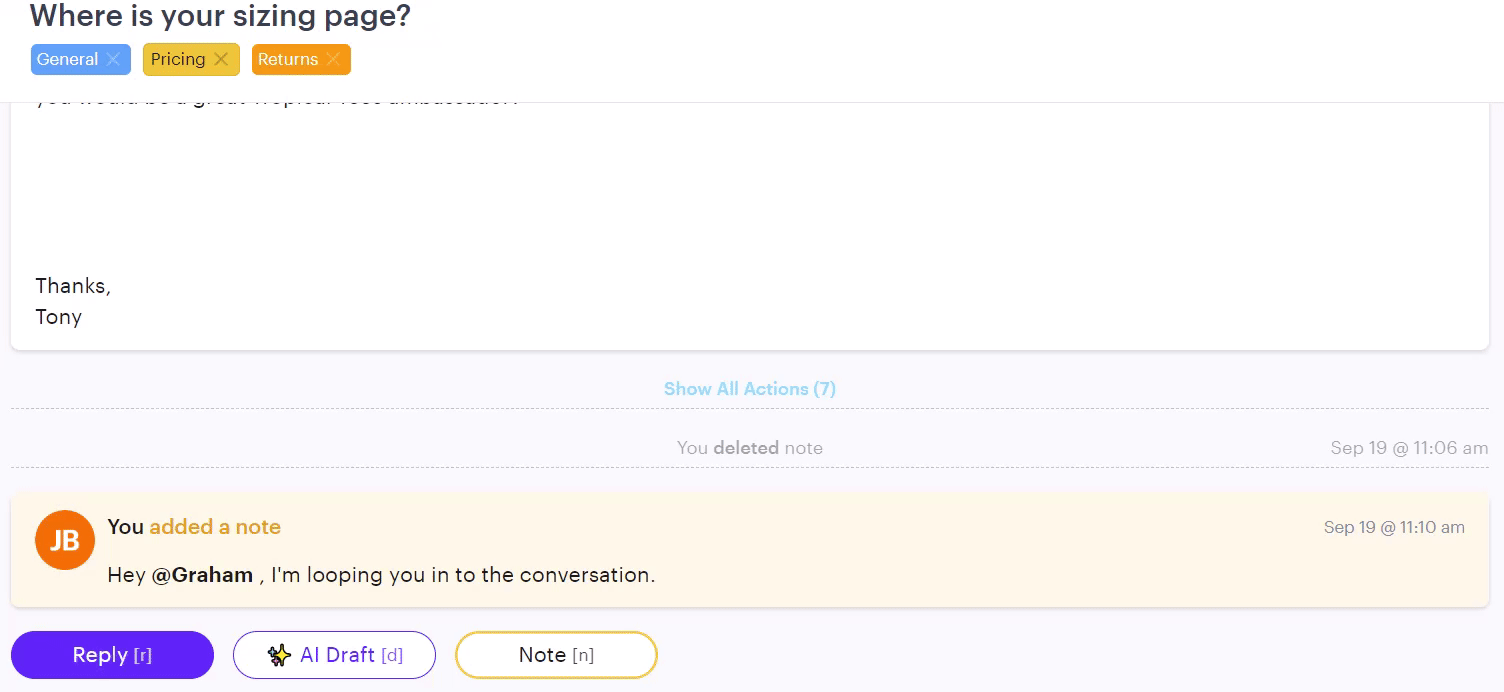Open the Note composer button

556,656
